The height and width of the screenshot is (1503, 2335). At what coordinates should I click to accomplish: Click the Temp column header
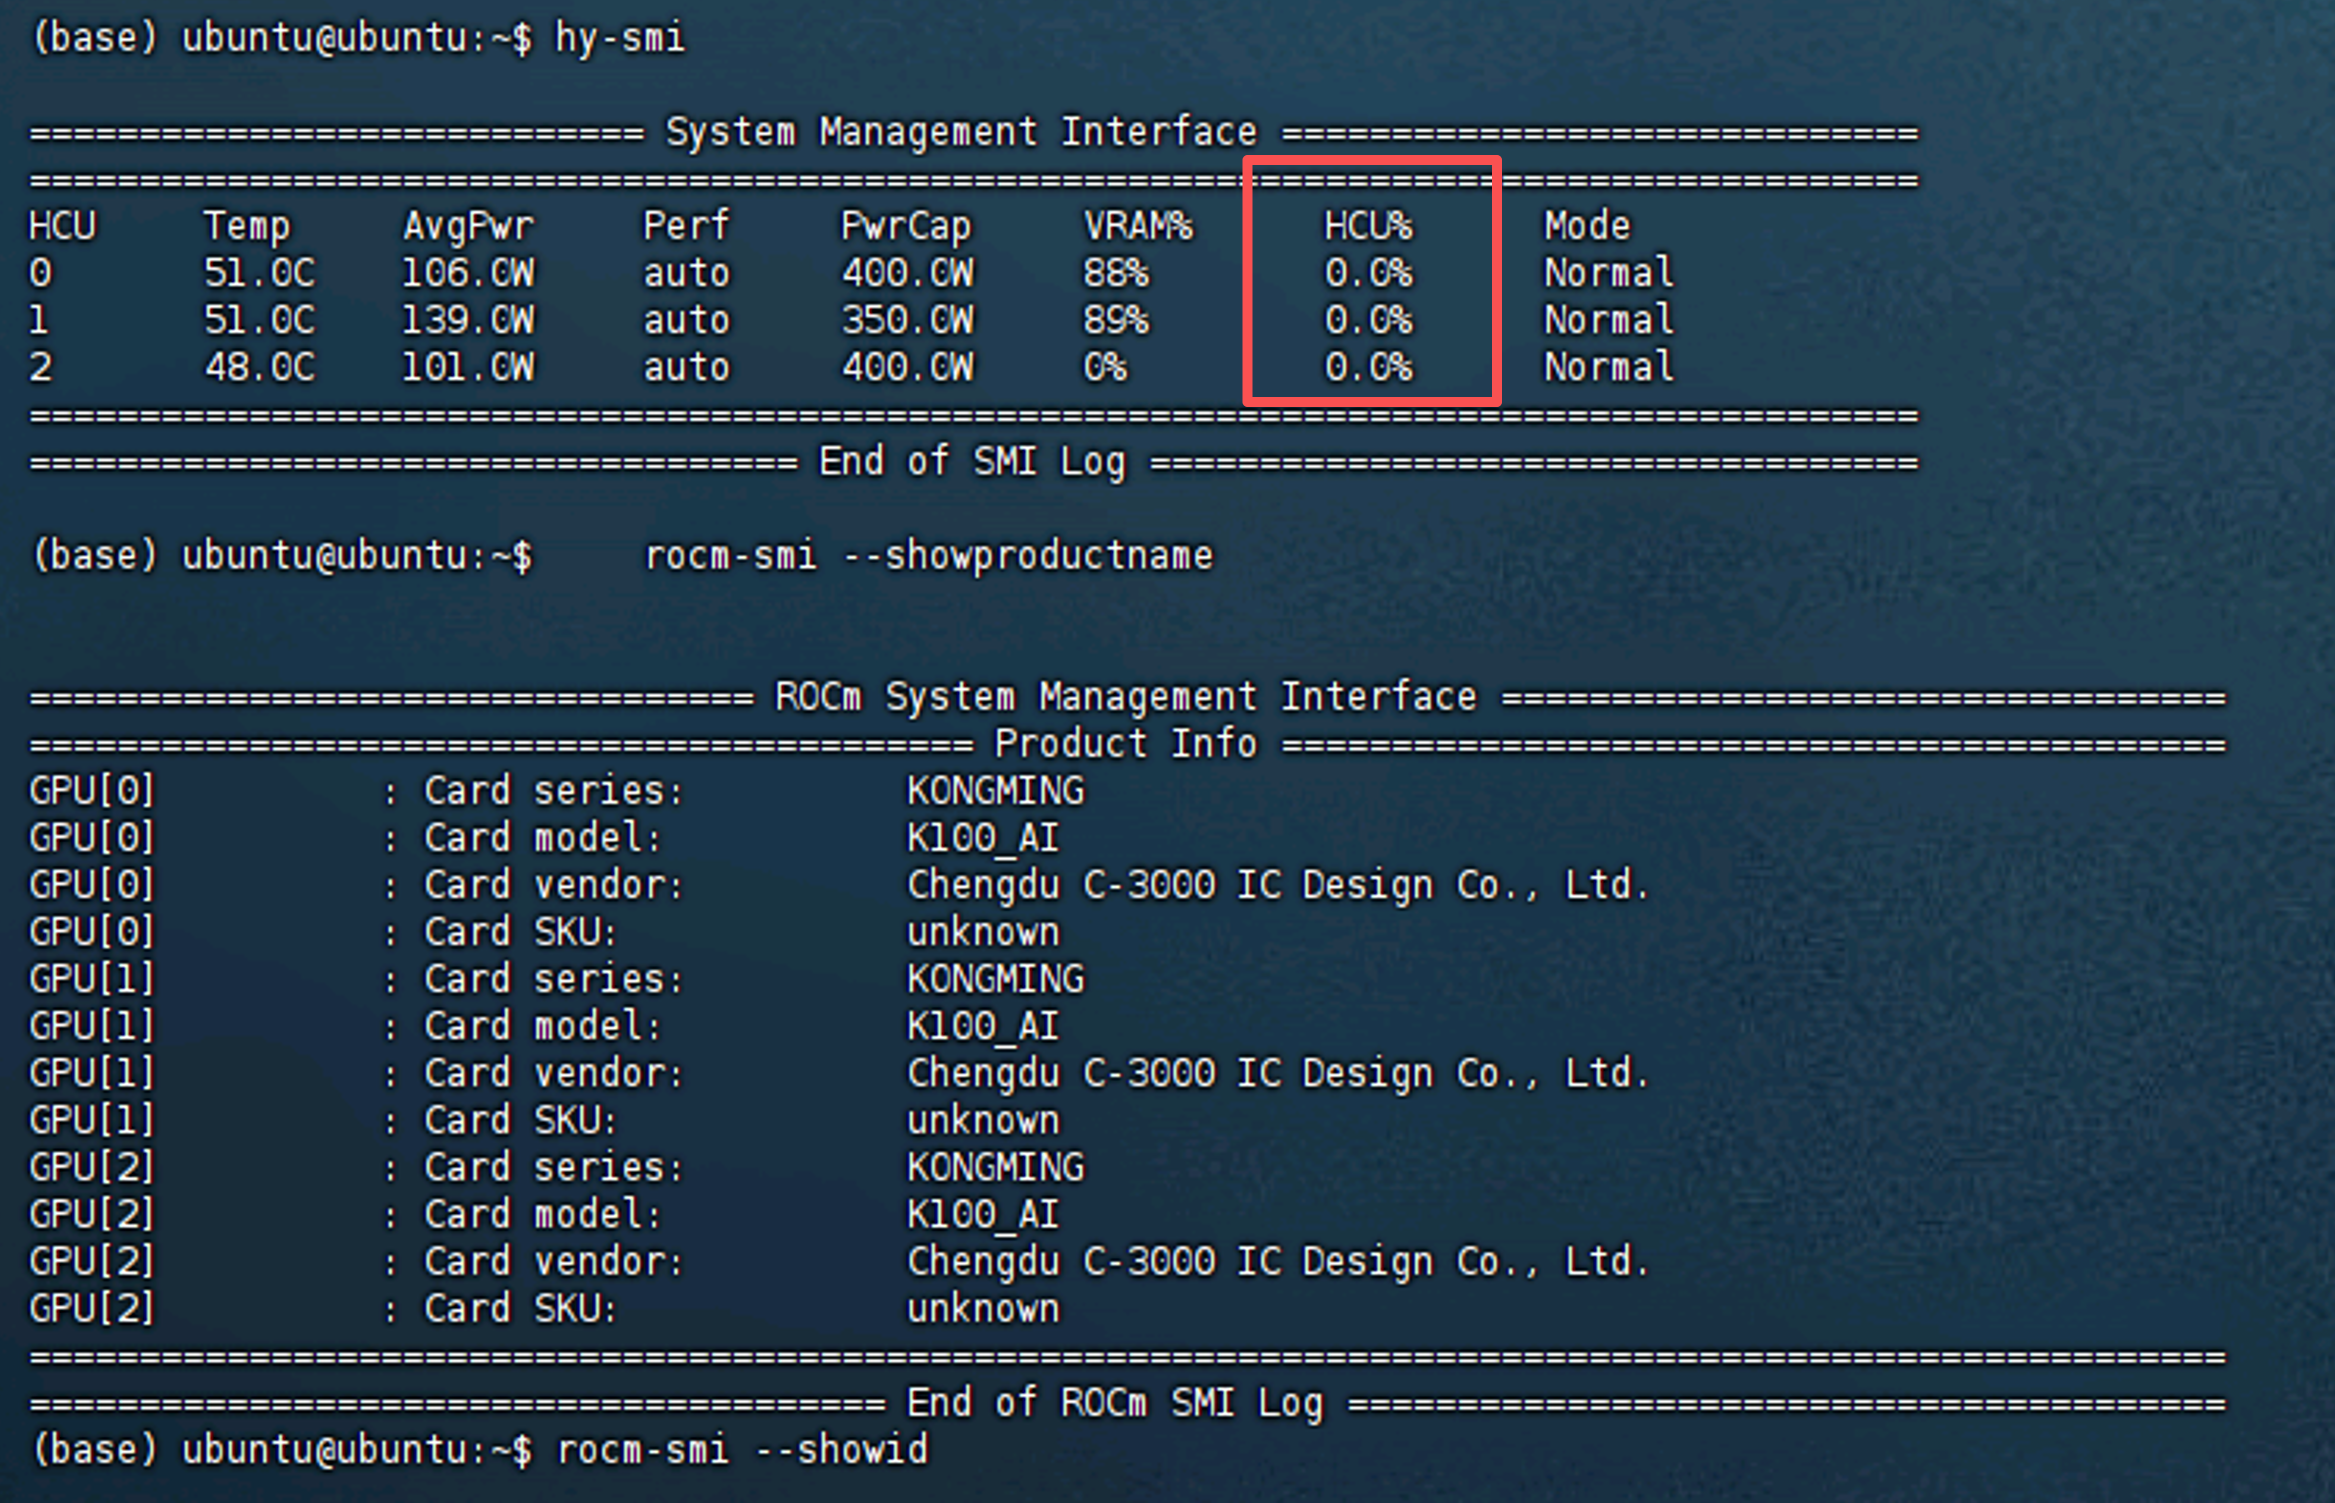point(247,227)
